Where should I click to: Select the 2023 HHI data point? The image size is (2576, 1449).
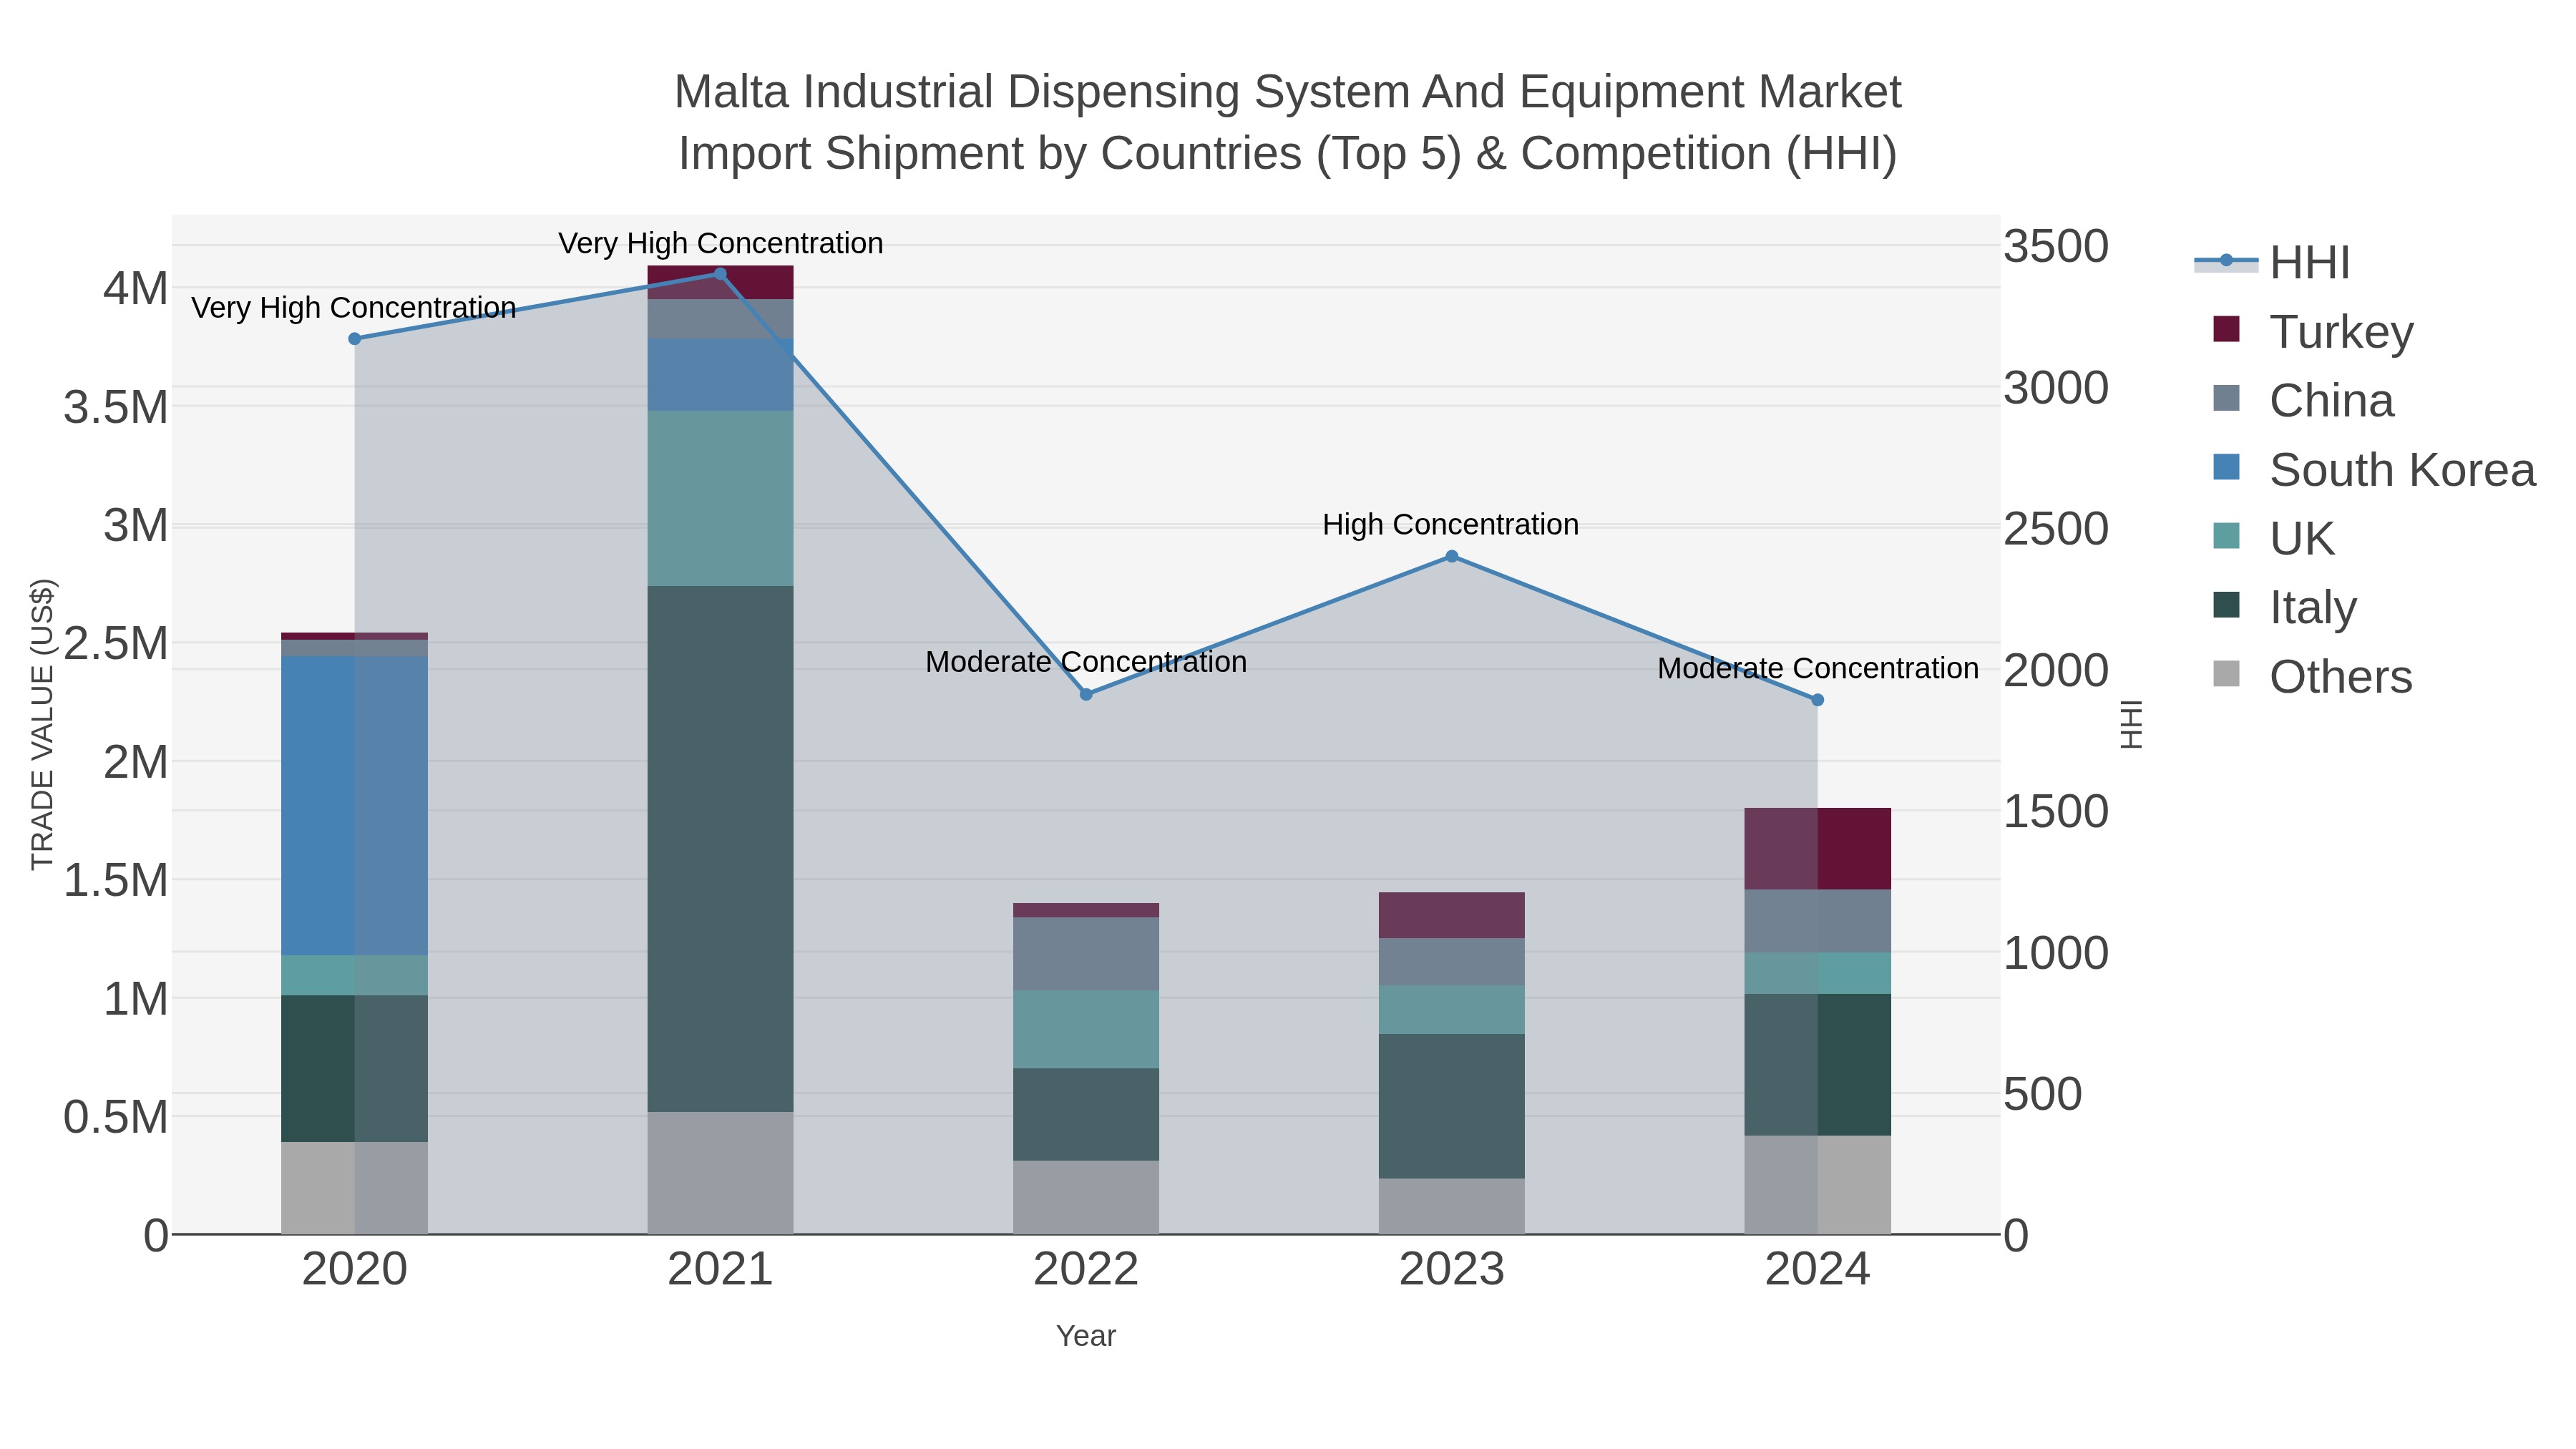[x=1452, y=556]
